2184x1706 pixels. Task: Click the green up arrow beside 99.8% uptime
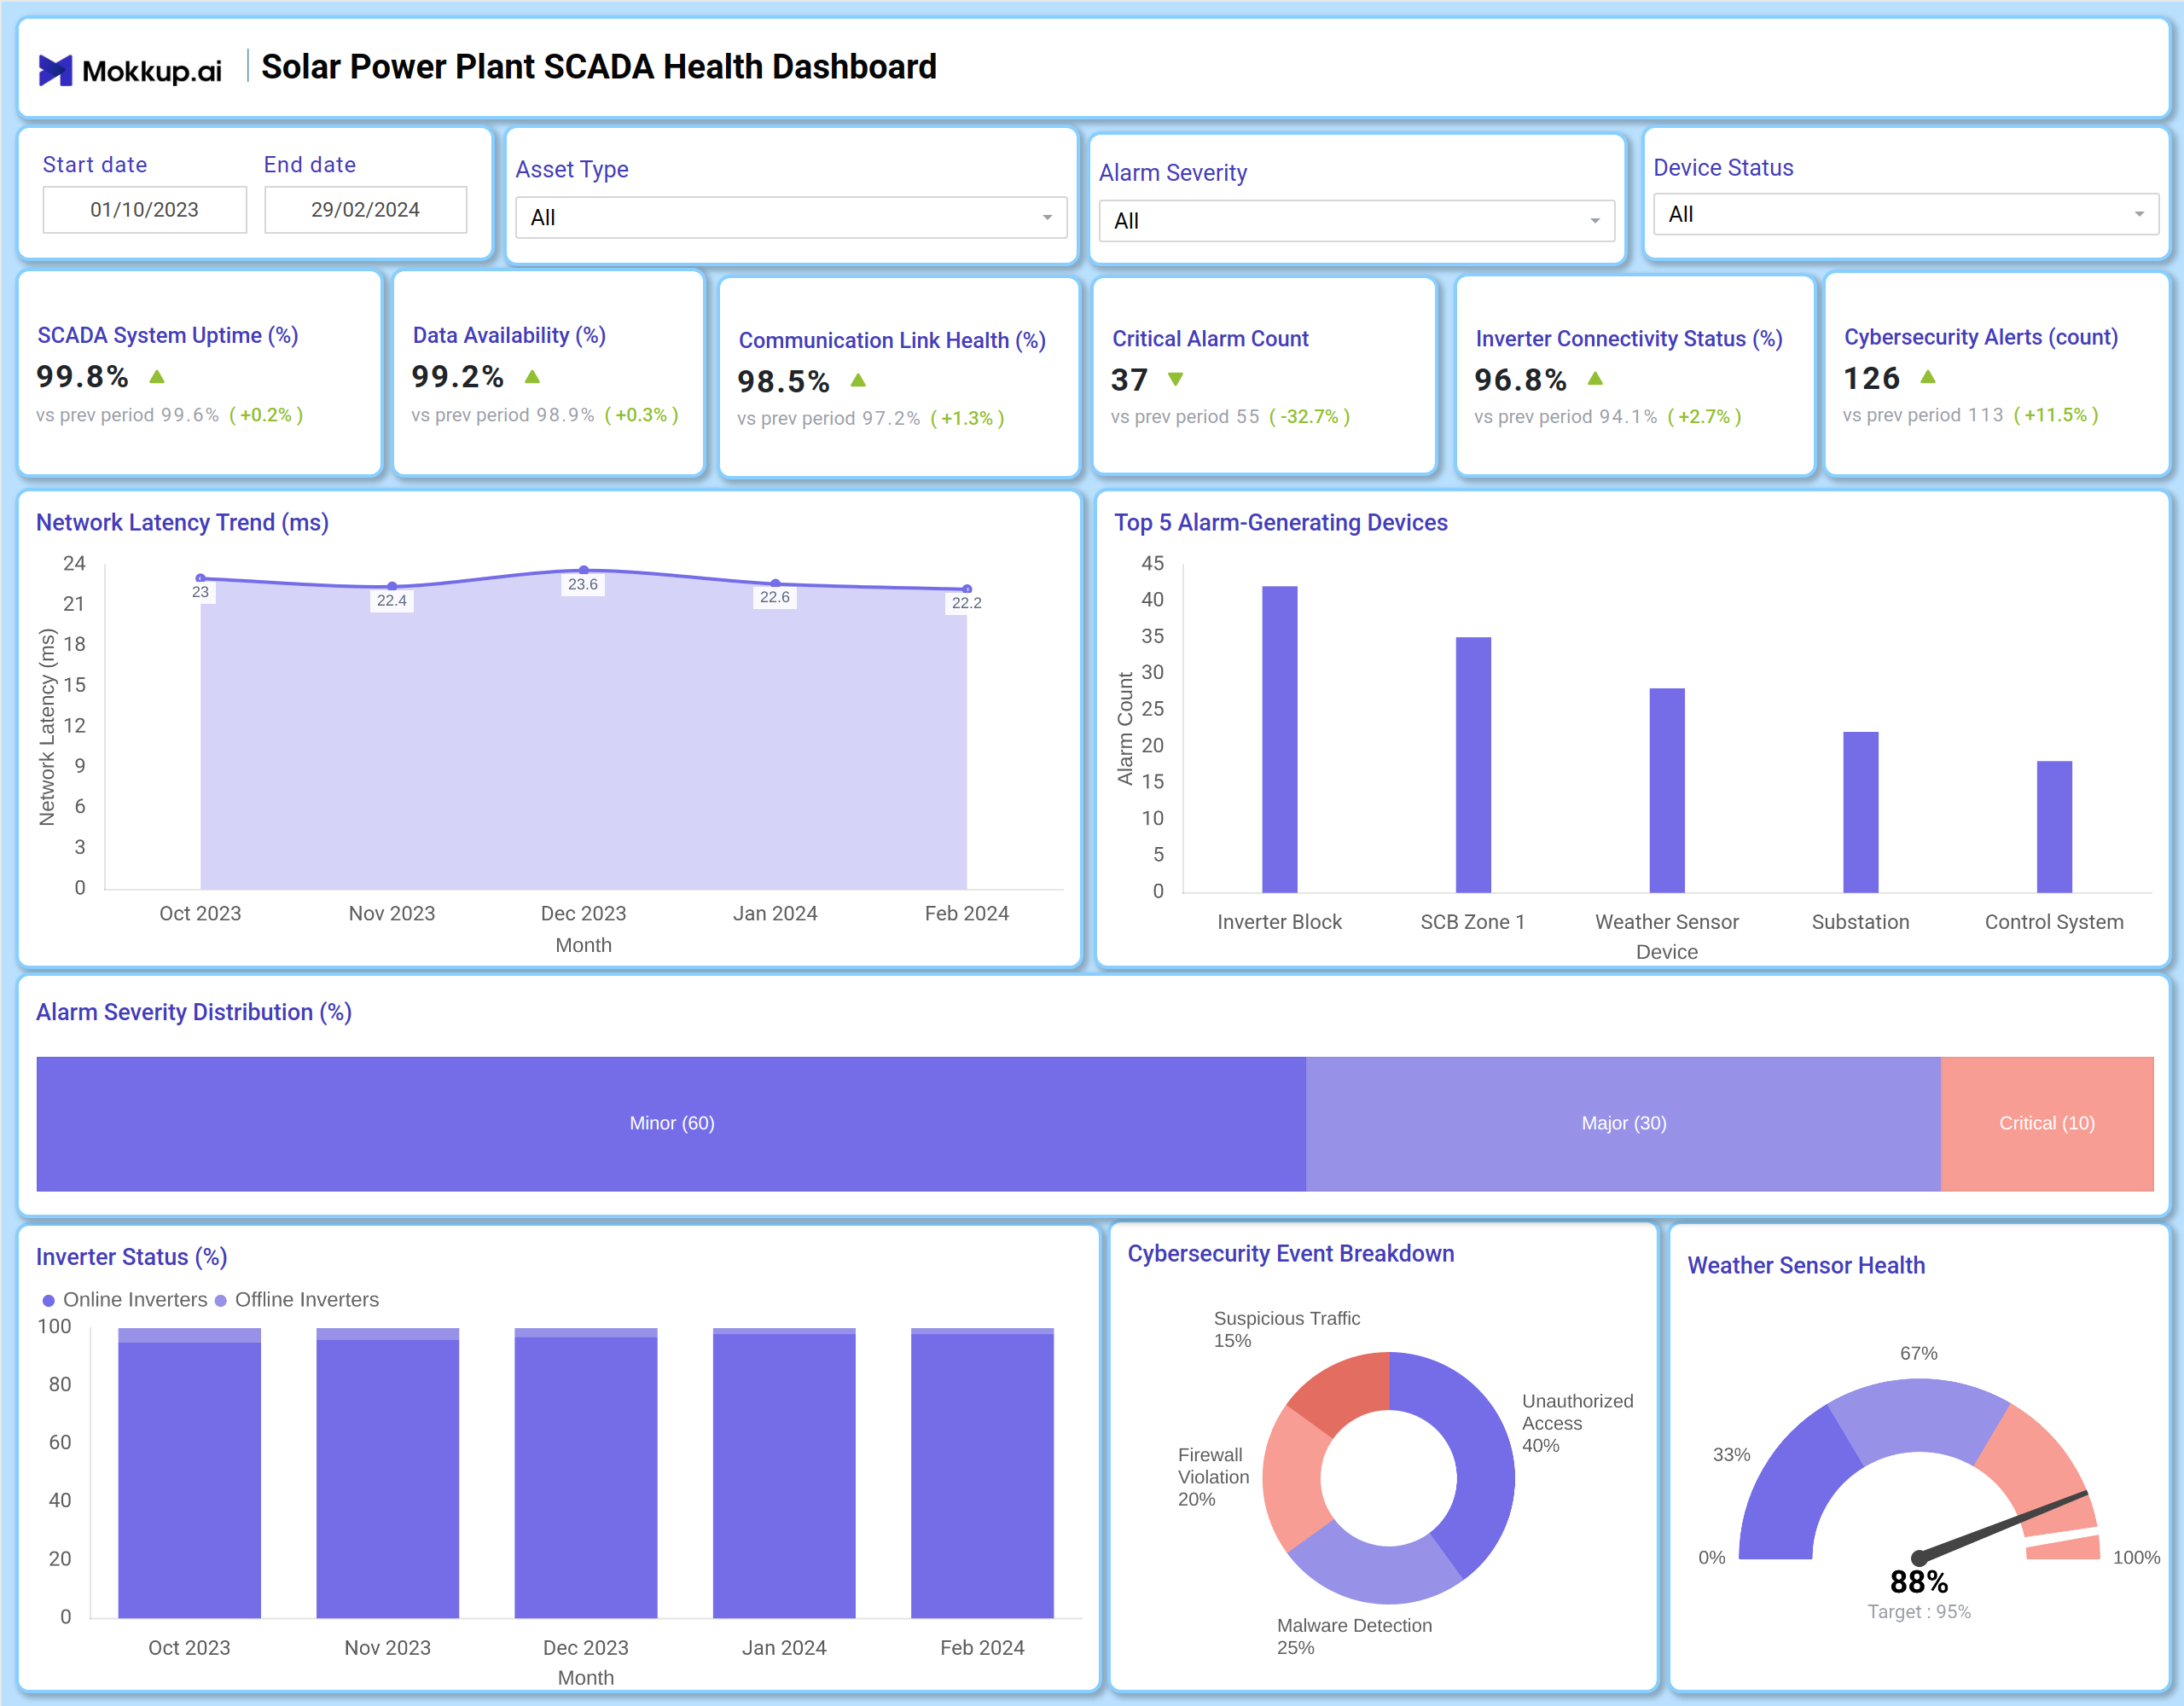pos(157,377)
